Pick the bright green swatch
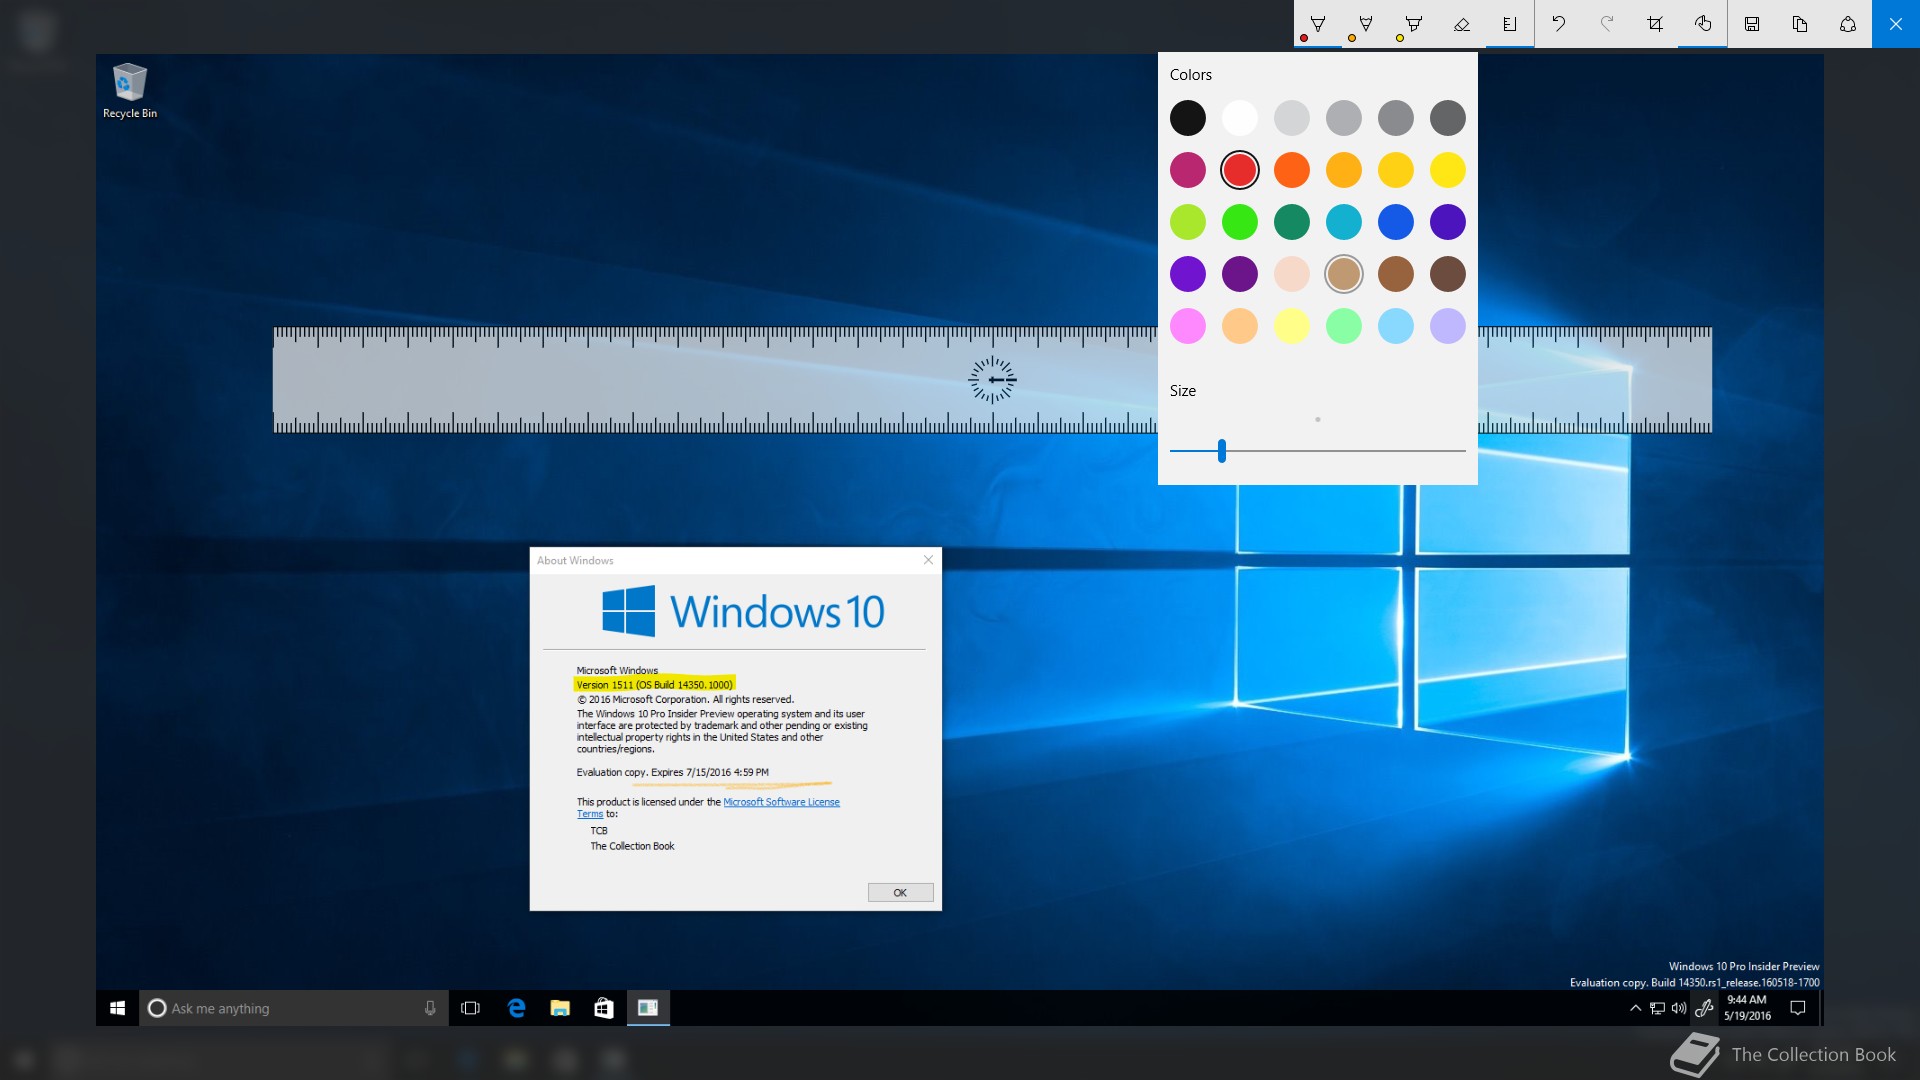Screen dimensions: 1920x1080 [1240, 222]
